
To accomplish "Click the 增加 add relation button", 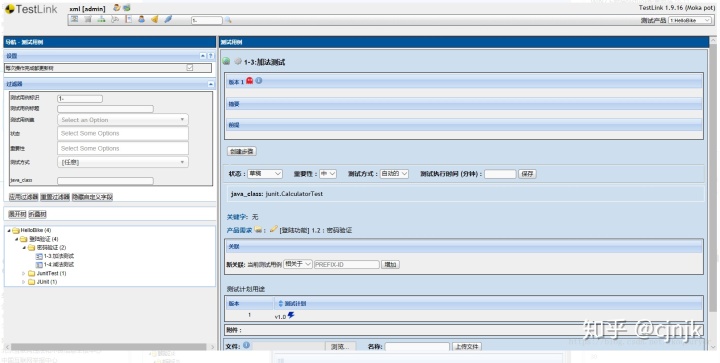I will [391, 265].
